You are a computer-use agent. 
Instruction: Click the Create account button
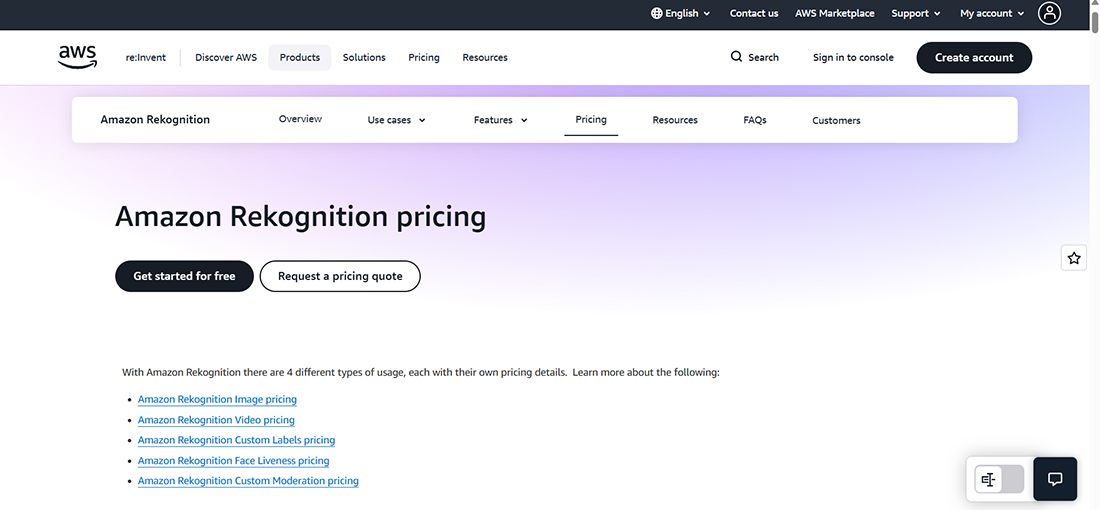coord(974,58)
